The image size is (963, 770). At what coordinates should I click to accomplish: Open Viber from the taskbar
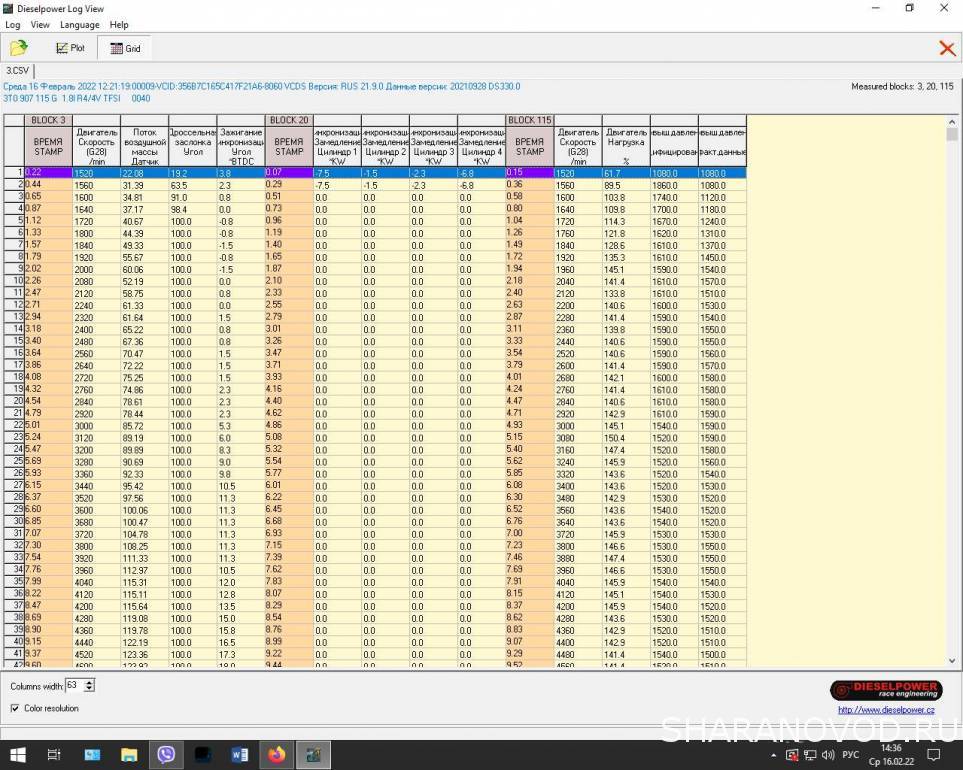point(166,754)
